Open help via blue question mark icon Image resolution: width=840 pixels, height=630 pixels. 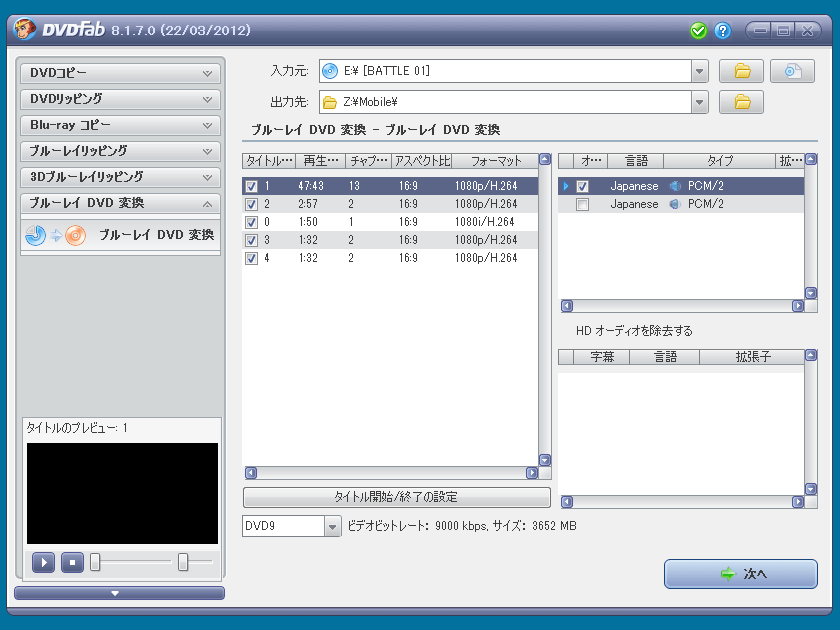(x=722, y=31)
